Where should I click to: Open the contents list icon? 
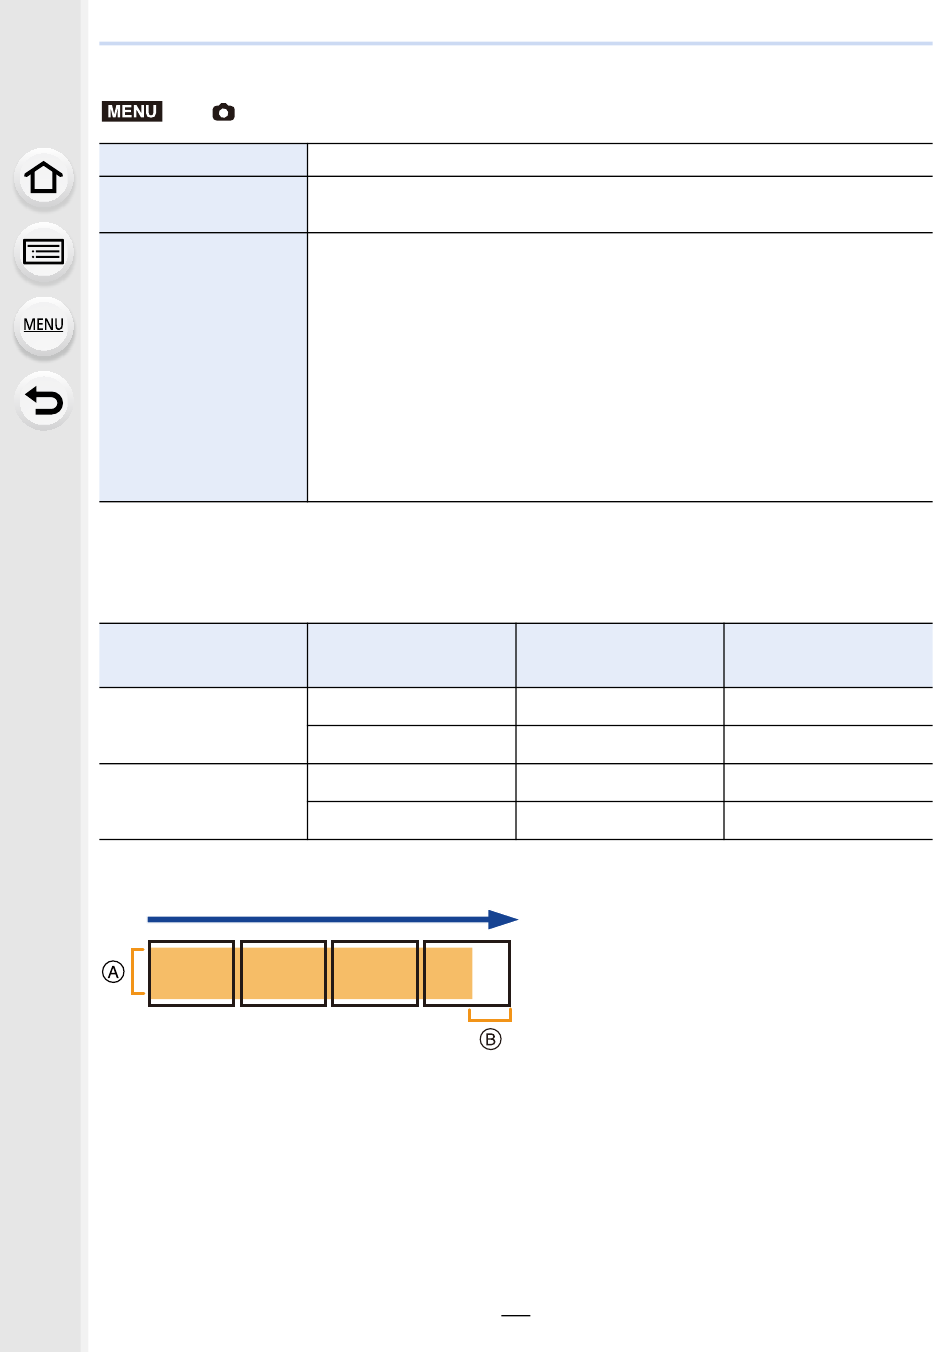(43, 252)
